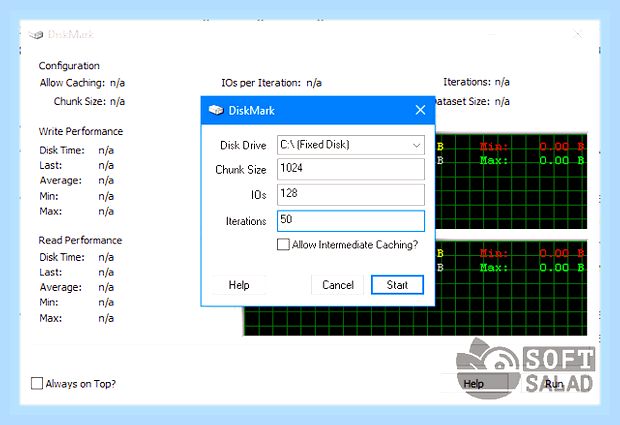Enable Allow Intermediate Caching checkbox
Viewport: 620px width, 425px height.
283,245
